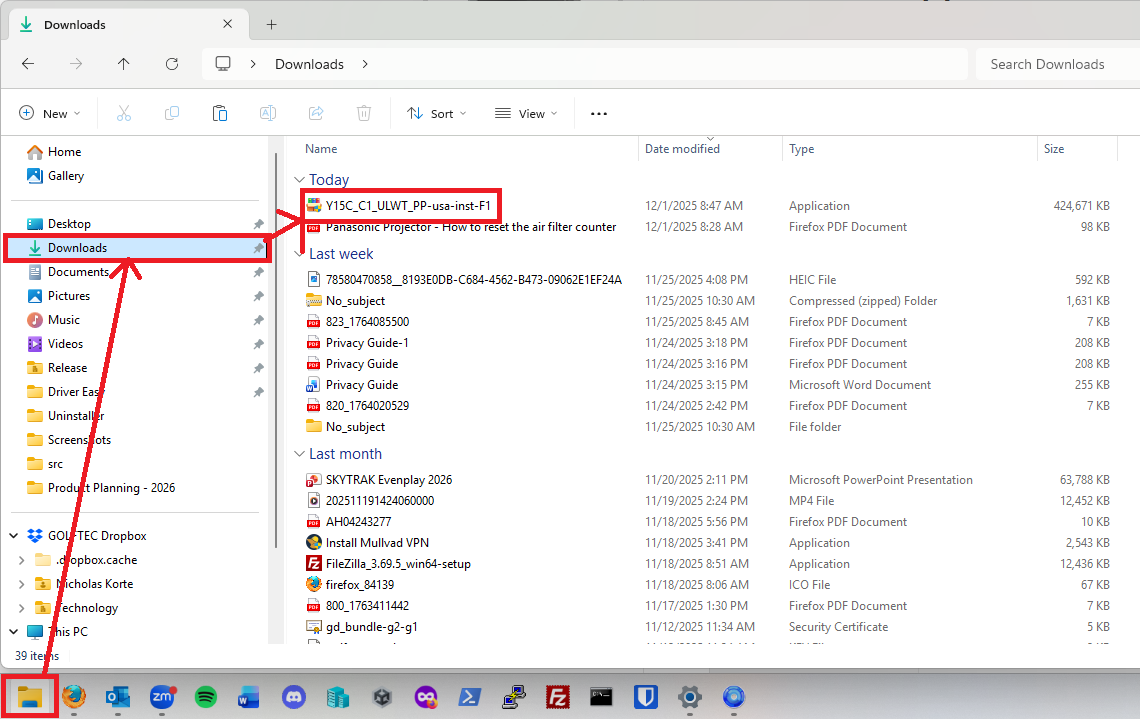1140x719 pixels.
Task: Click the Delete trash icon in toolbar
Action: [364, 113]
